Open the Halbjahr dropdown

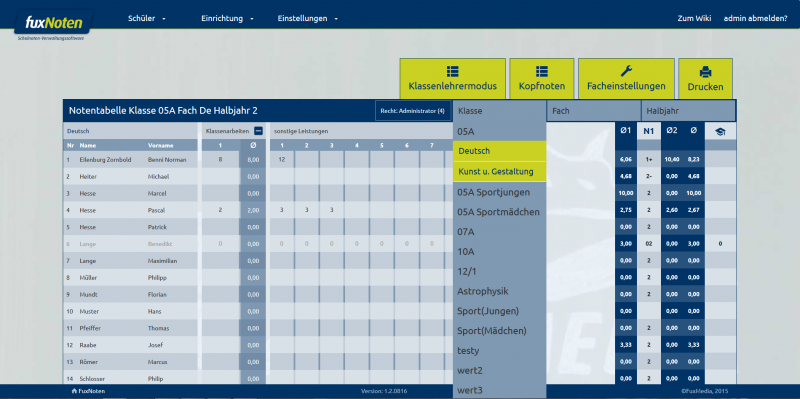point(688,111)
